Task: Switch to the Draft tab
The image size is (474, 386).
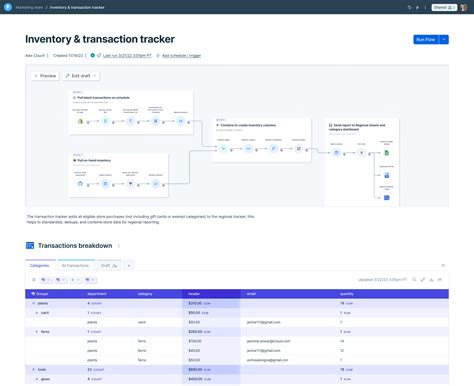Action: tap(109, 265)
